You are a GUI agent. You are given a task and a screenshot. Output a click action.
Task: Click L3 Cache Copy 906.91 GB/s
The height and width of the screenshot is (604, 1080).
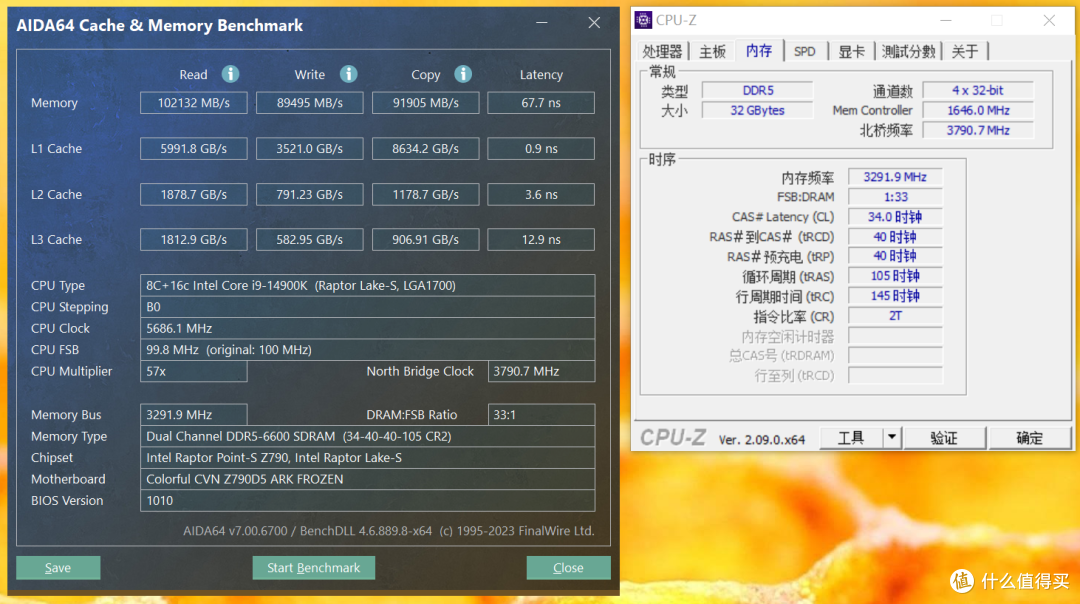pos(426,240)
